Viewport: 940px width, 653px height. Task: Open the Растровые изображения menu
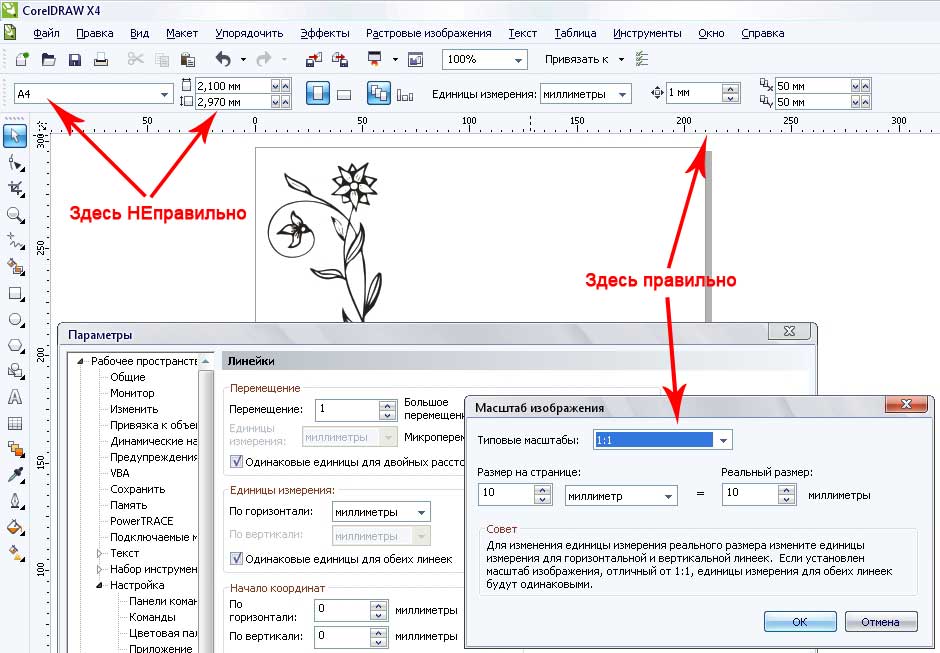pyautogui.click(x=429, y=34)
